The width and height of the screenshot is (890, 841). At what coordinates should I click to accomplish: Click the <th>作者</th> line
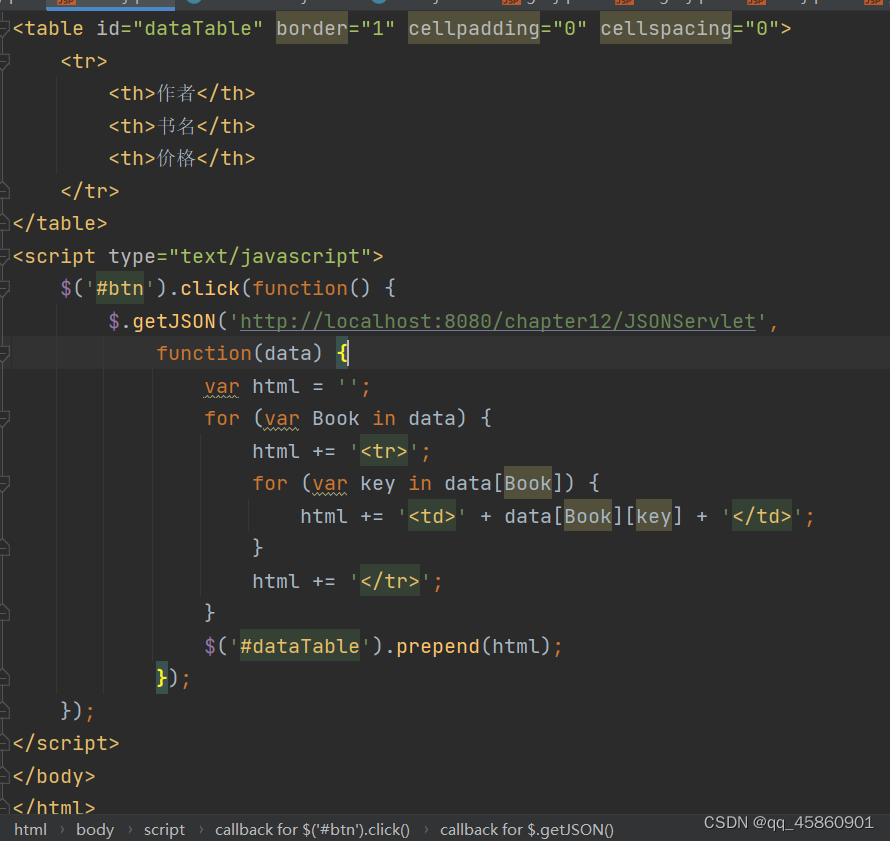(x=182, y=93)
